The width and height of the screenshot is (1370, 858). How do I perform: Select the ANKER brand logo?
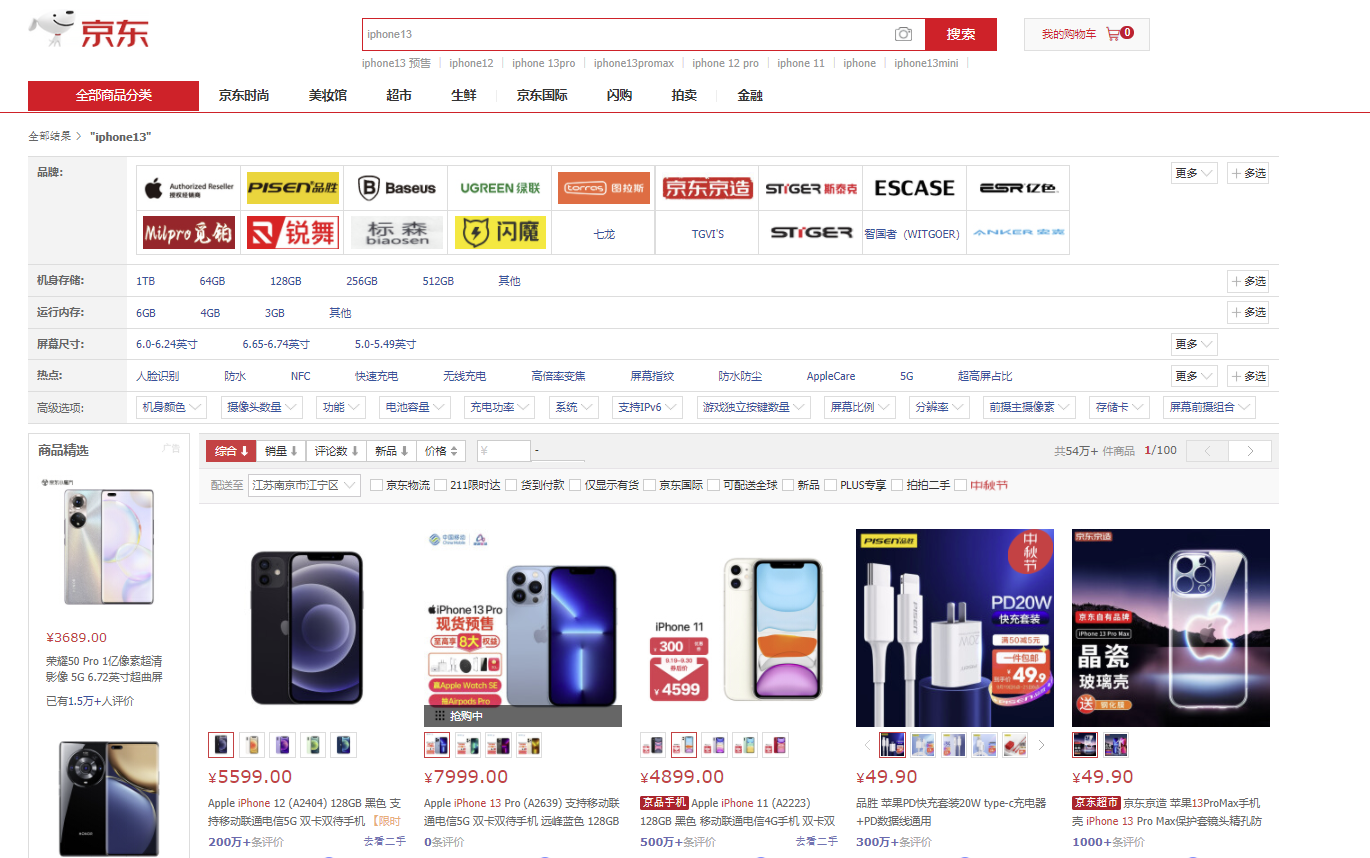tap(1018, 232)
